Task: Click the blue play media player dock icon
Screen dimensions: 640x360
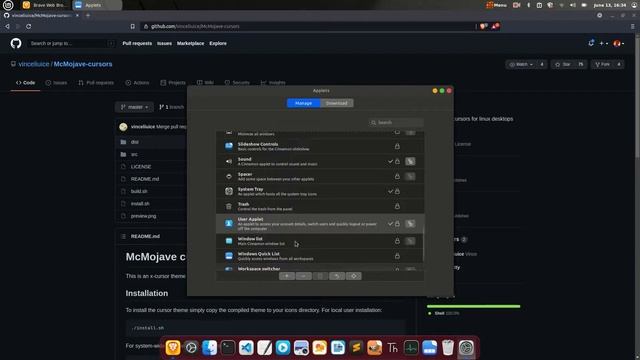Action: point(283,348)
